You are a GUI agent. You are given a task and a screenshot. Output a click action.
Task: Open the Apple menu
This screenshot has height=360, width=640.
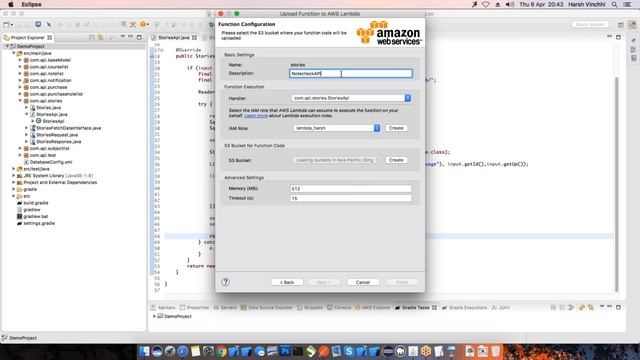[x=11, y=4]
